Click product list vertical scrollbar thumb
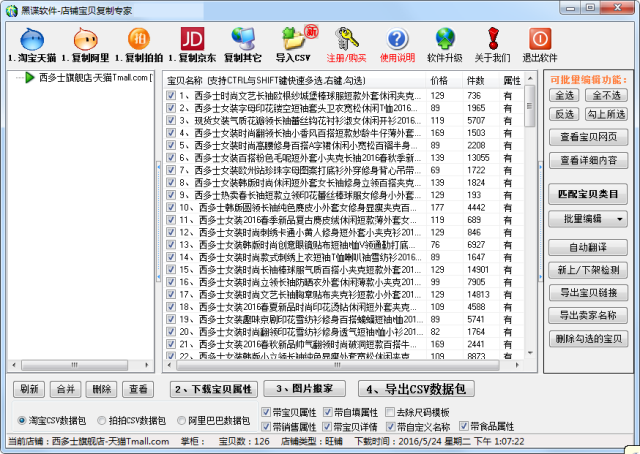The height and width of the screenshot is (454, 640). 530,106
